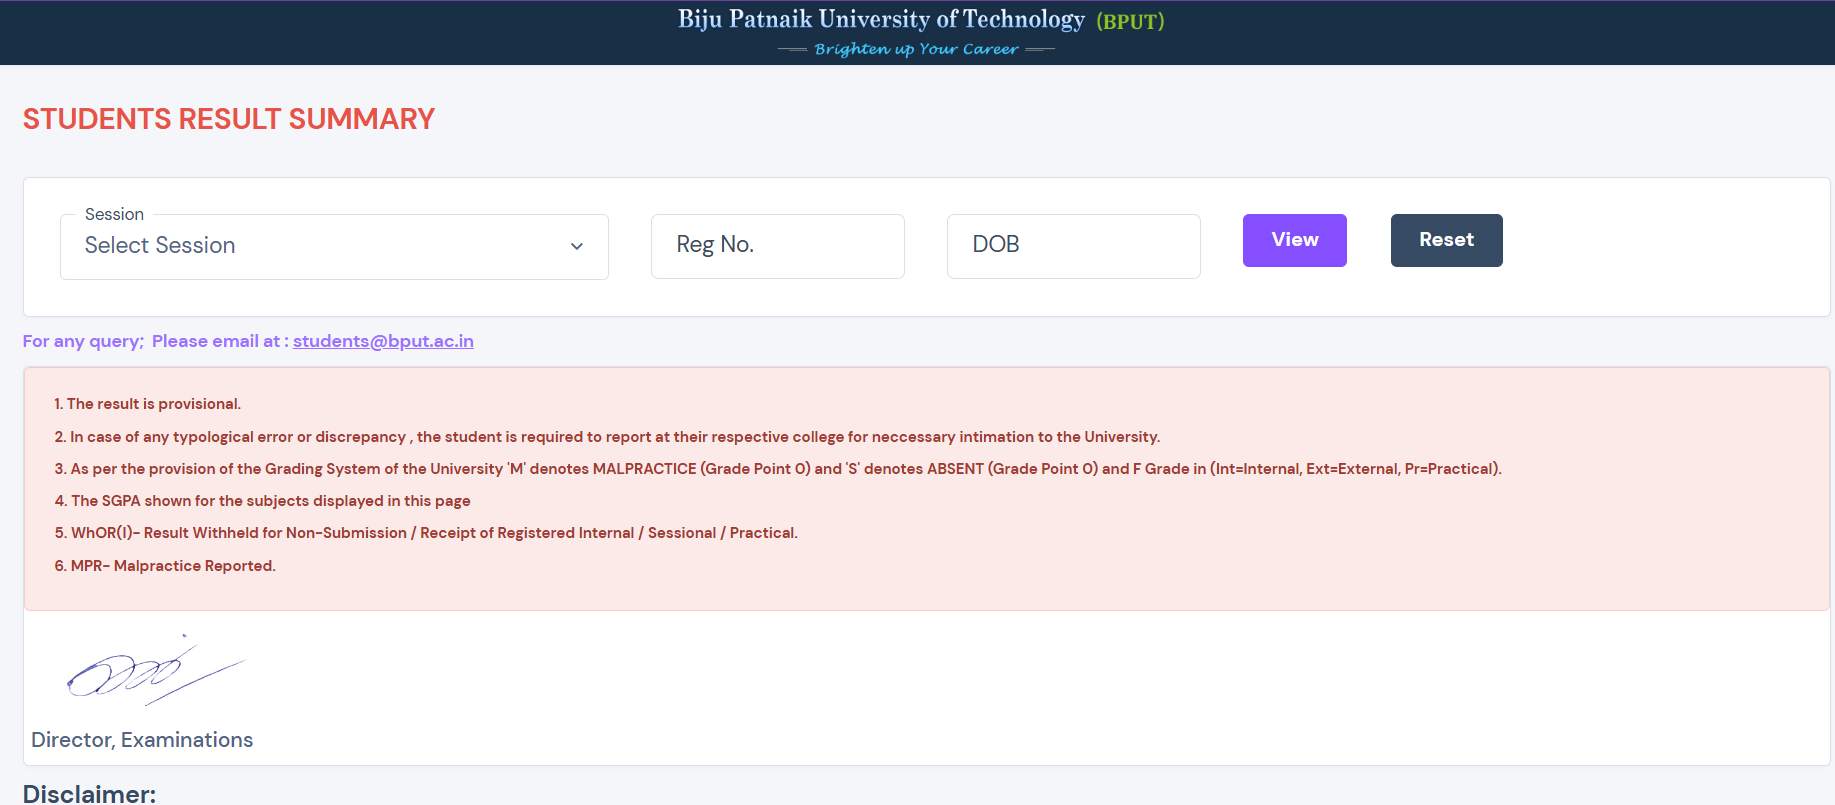The image size is (1835, 805).
Task: Click the Brighten up Your Career tagline
Action: coord(916,49)
